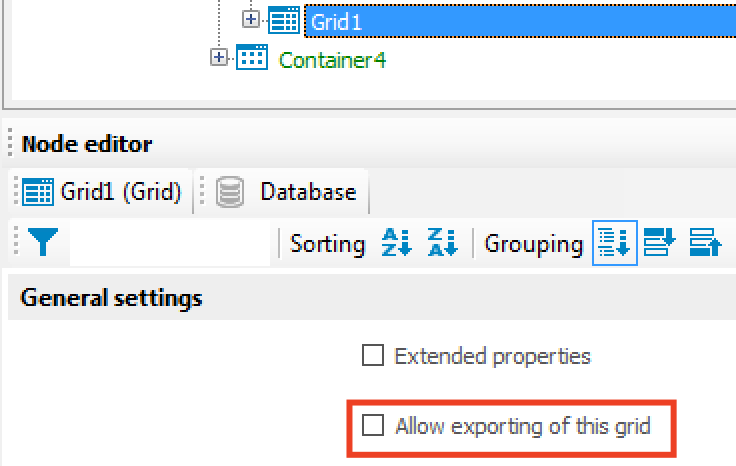Screen dimensions: 736x466
Task: Click the database cylinder icon
Action: (230, 192)
